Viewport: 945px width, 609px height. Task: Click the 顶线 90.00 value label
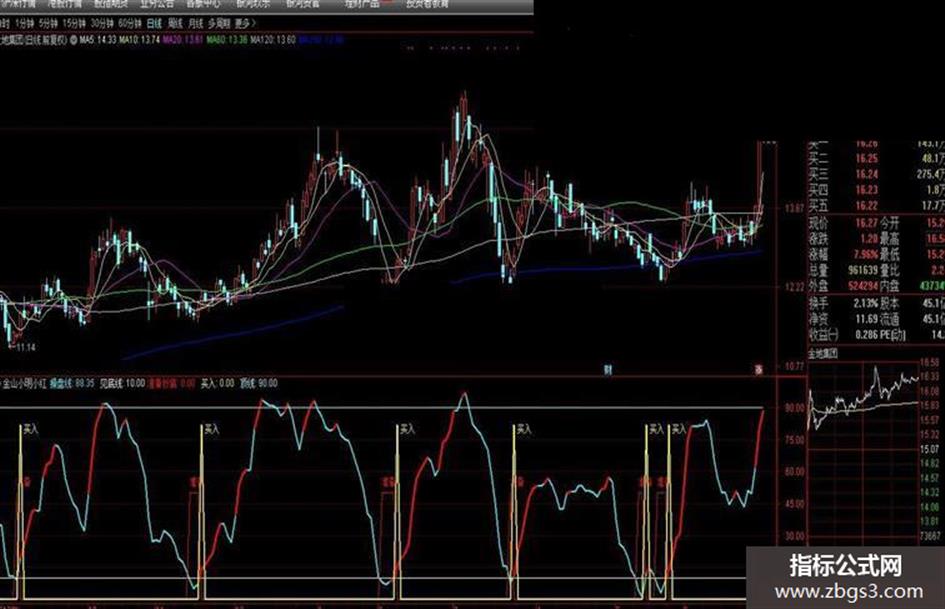click(259, 383)
